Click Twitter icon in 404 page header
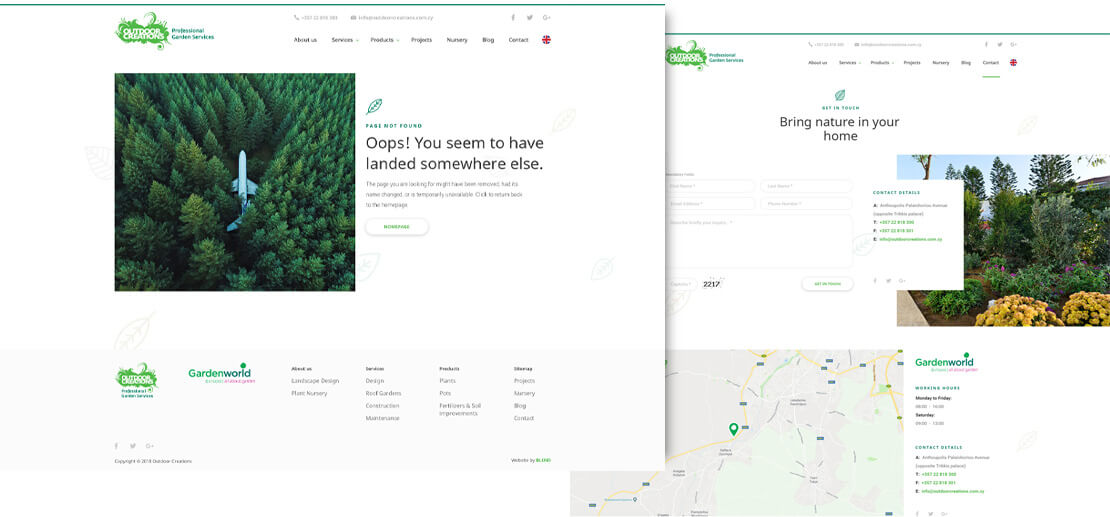This screenshot has height=517, width=1110. click(530, 18)
